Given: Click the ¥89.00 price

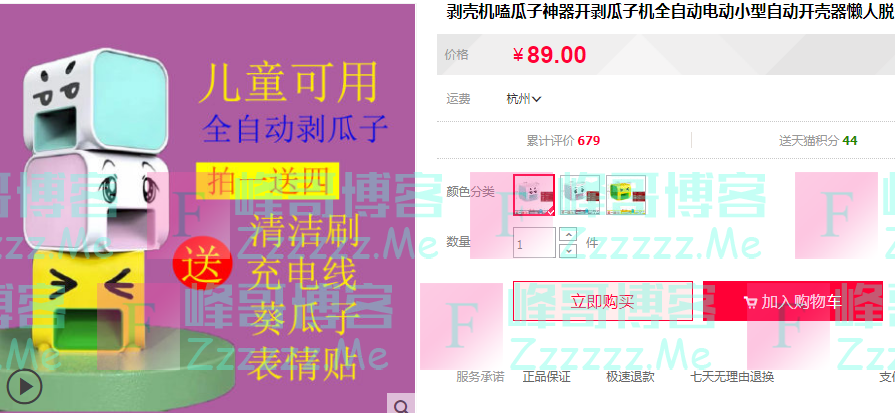Looking at the screenshot, I should point(549,55).
